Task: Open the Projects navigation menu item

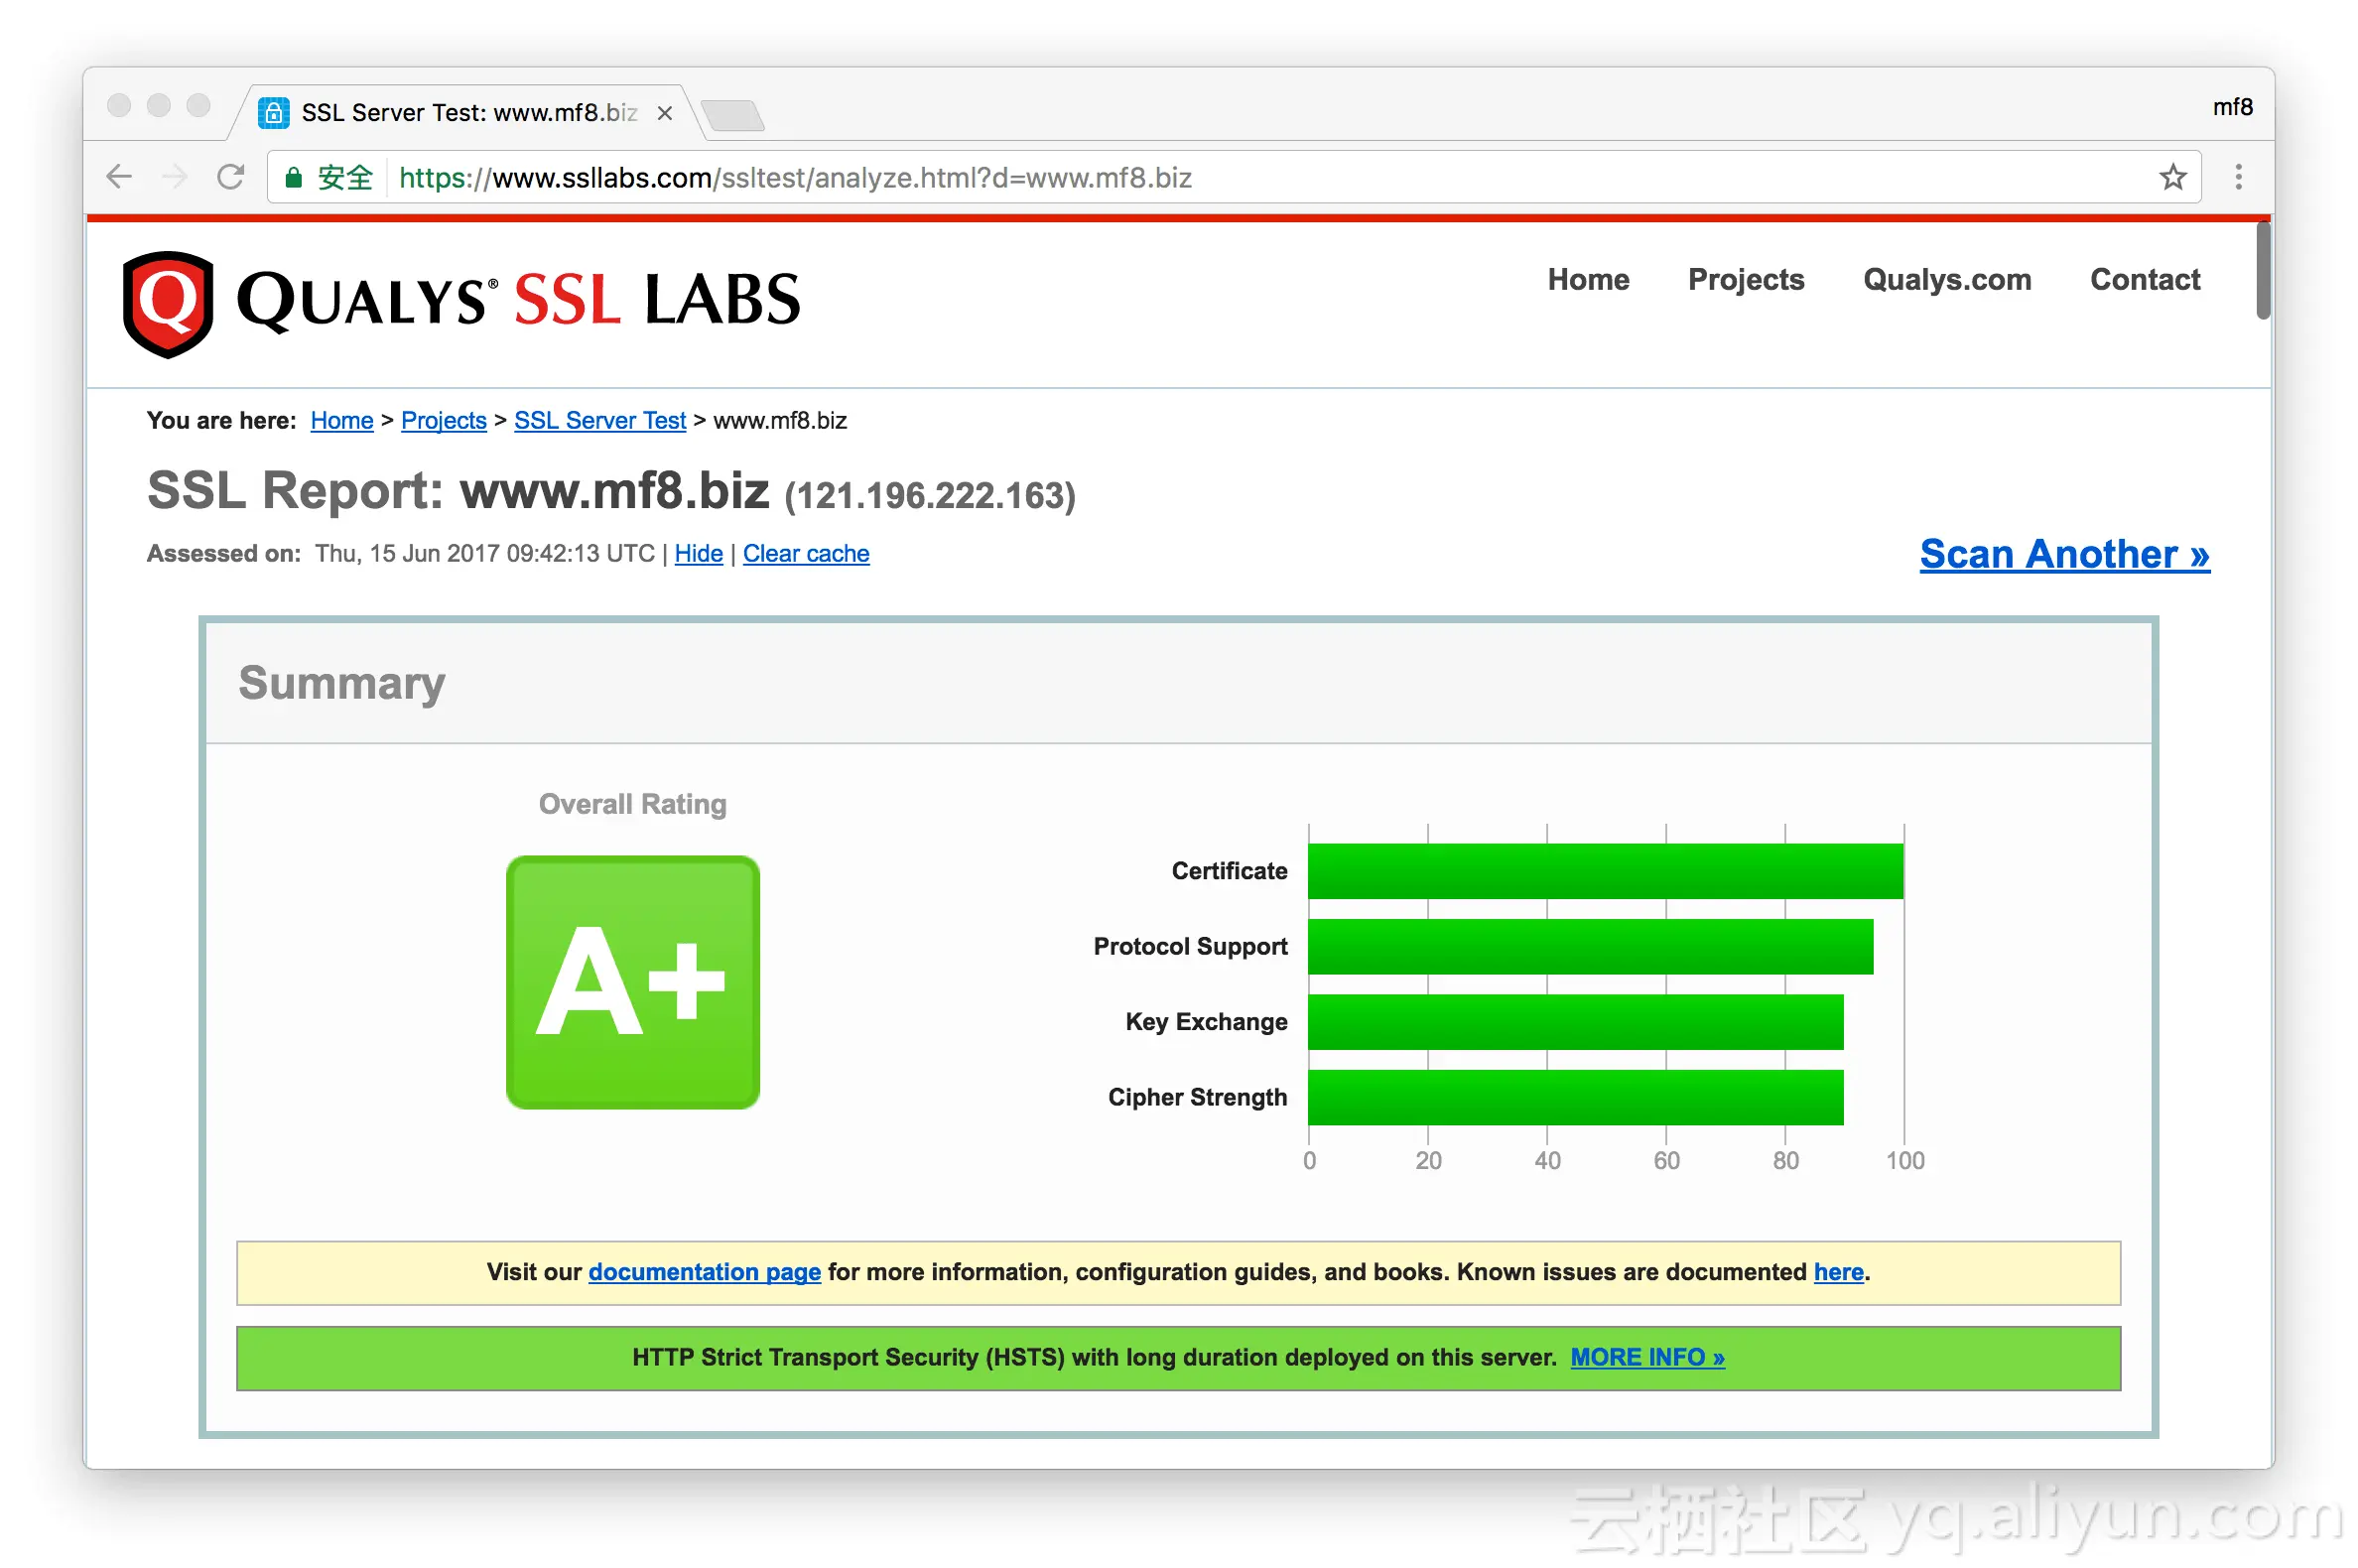Action: pyautogui.click(x=1745, y=279)
